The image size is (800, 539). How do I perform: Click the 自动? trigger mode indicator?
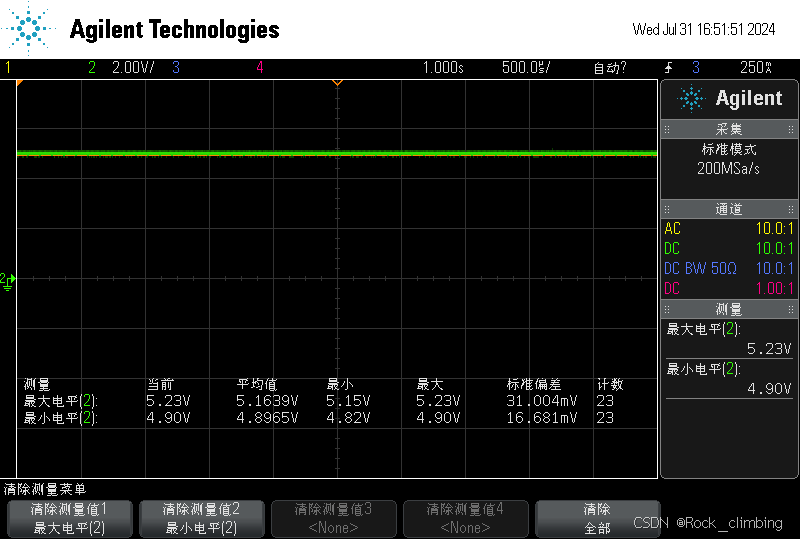tap(610, 67)
